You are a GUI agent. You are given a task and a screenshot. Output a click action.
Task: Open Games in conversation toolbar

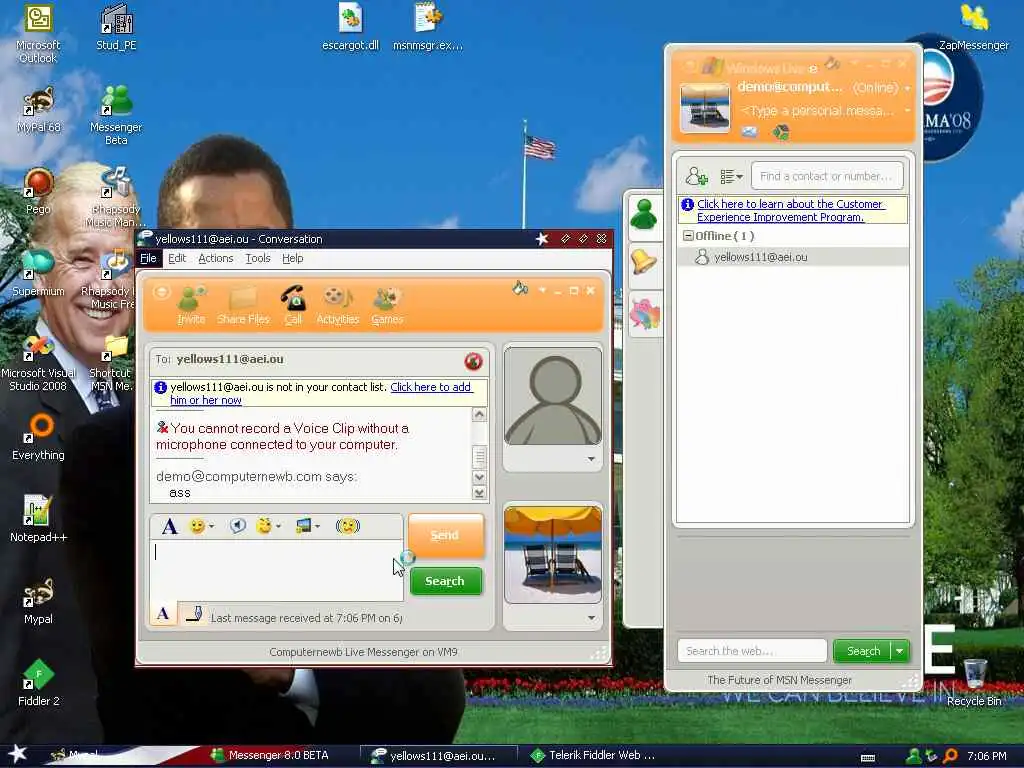387,305
